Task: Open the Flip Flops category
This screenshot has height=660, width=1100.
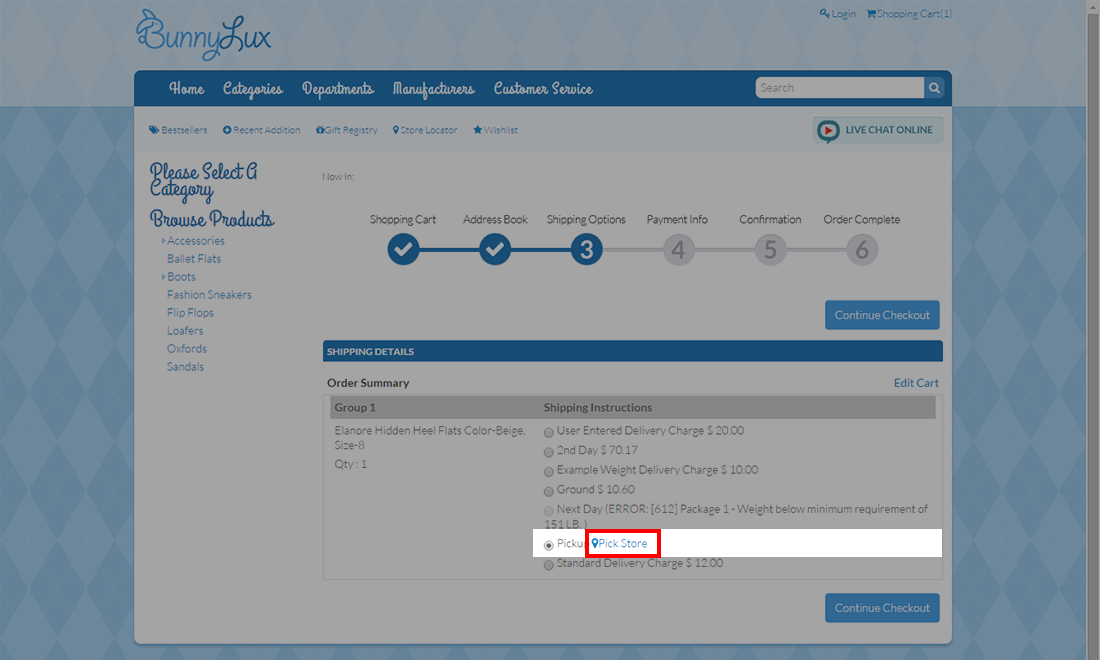Action: (190, 313)
